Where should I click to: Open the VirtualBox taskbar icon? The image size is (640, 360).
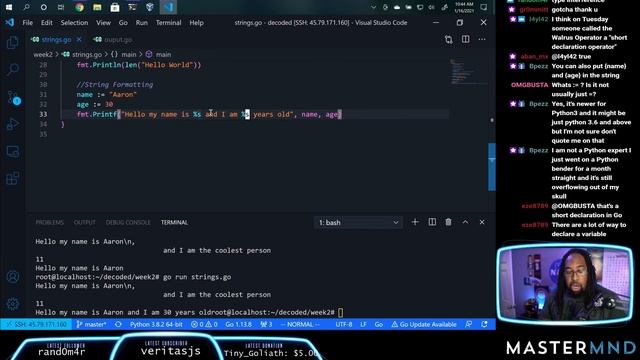pos(150,7)
